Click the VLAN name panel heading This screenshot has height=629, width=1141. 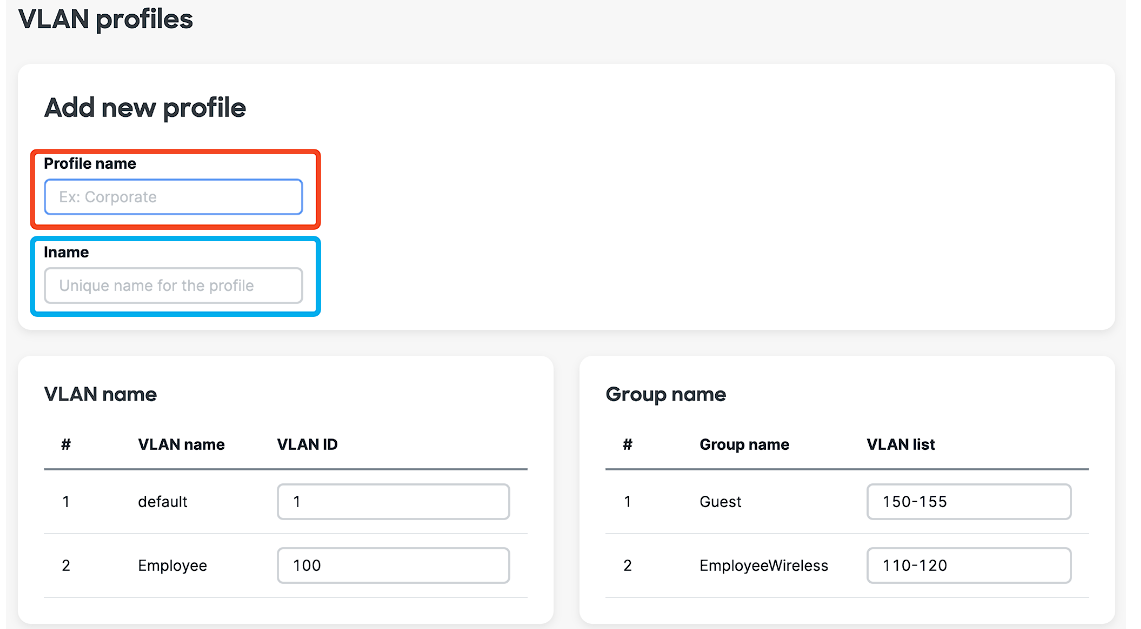(x=100, y=394)
